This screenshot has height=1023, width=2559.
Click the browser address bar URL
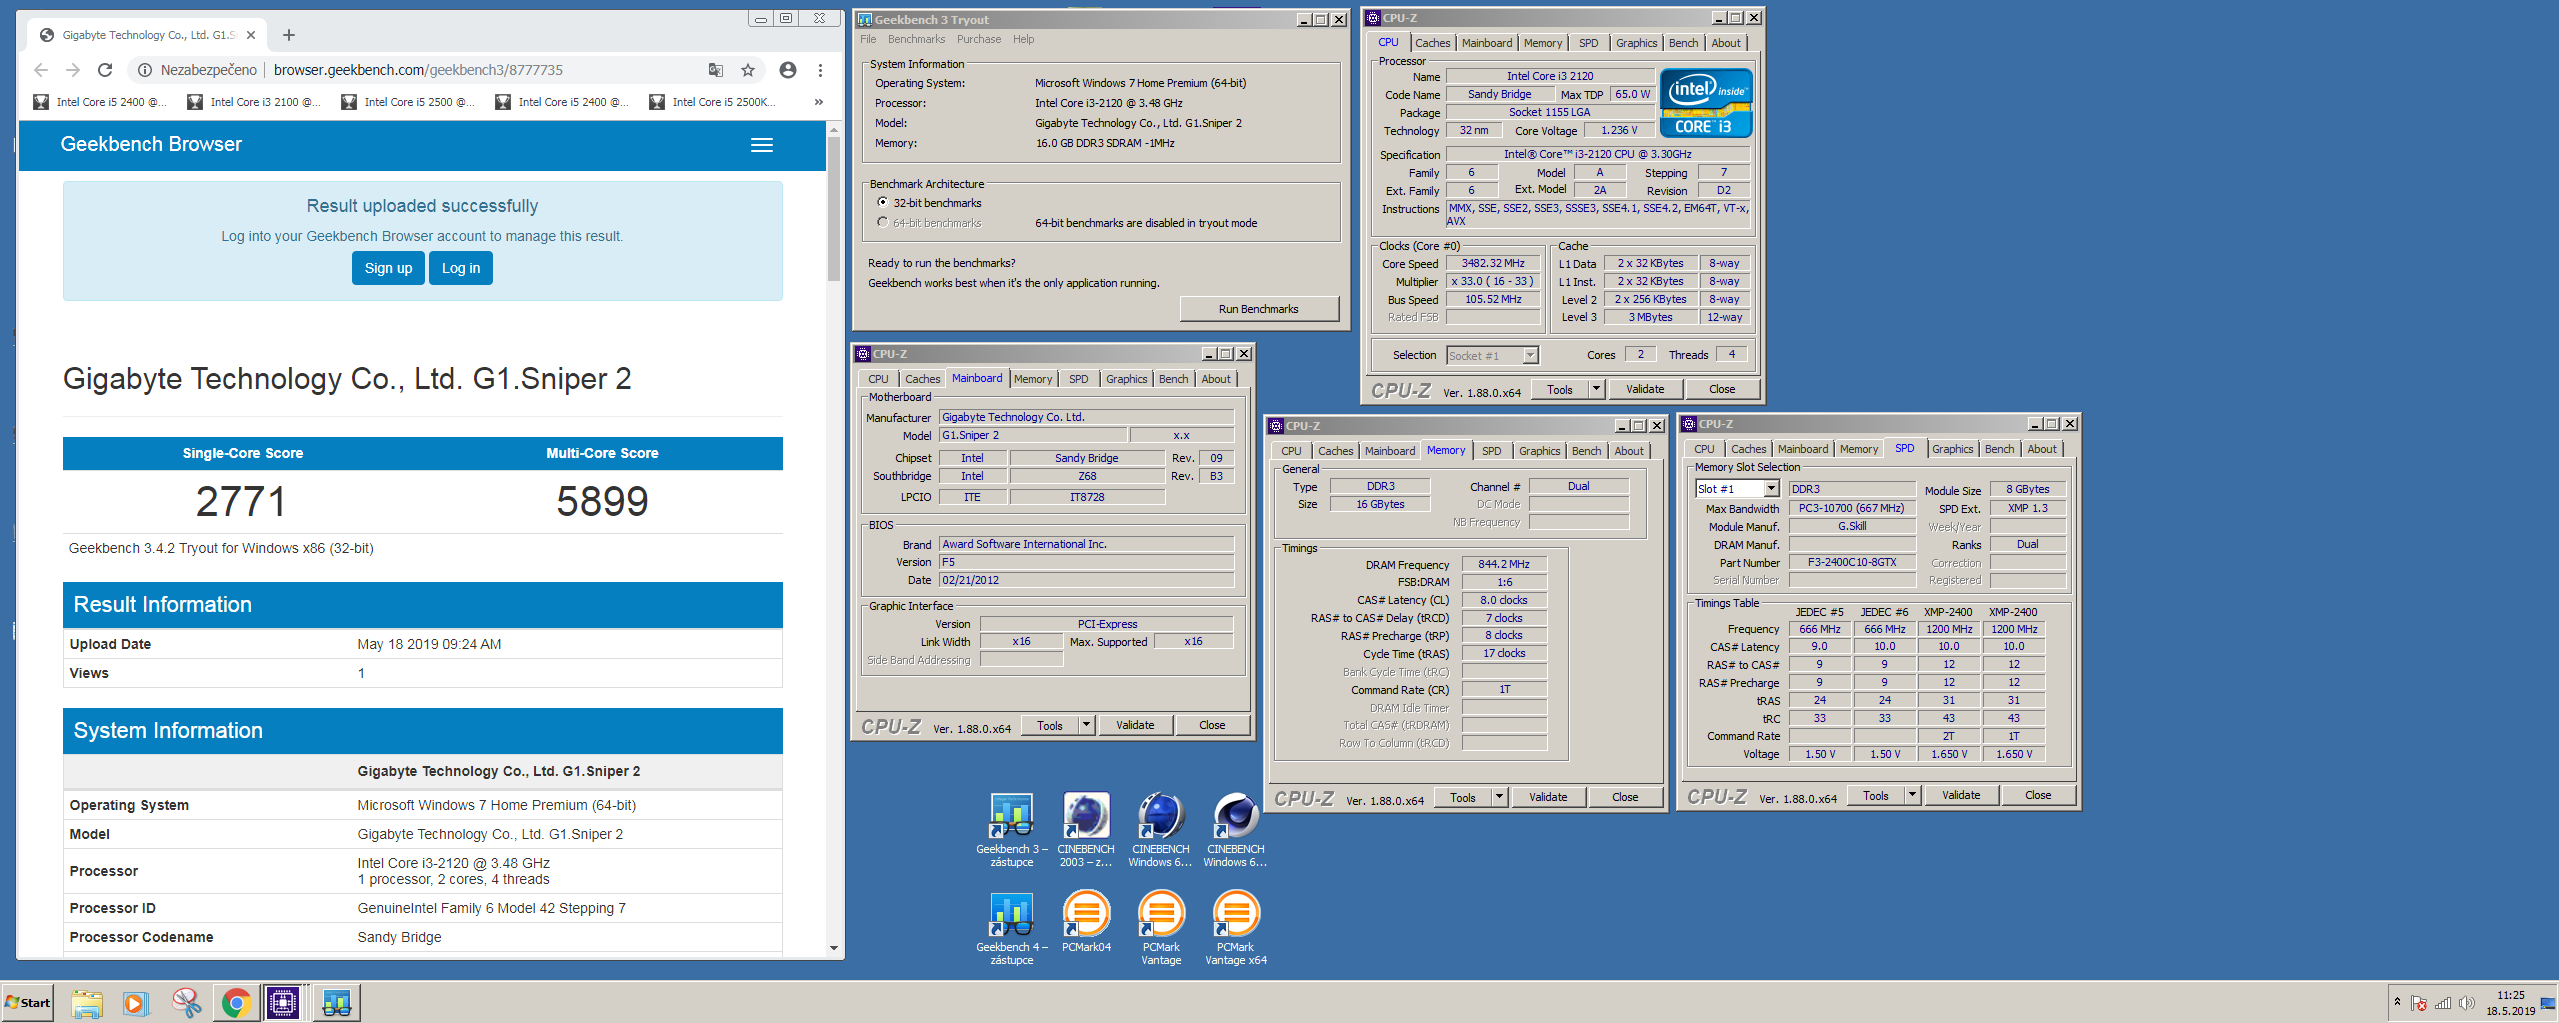click(418, 70)
